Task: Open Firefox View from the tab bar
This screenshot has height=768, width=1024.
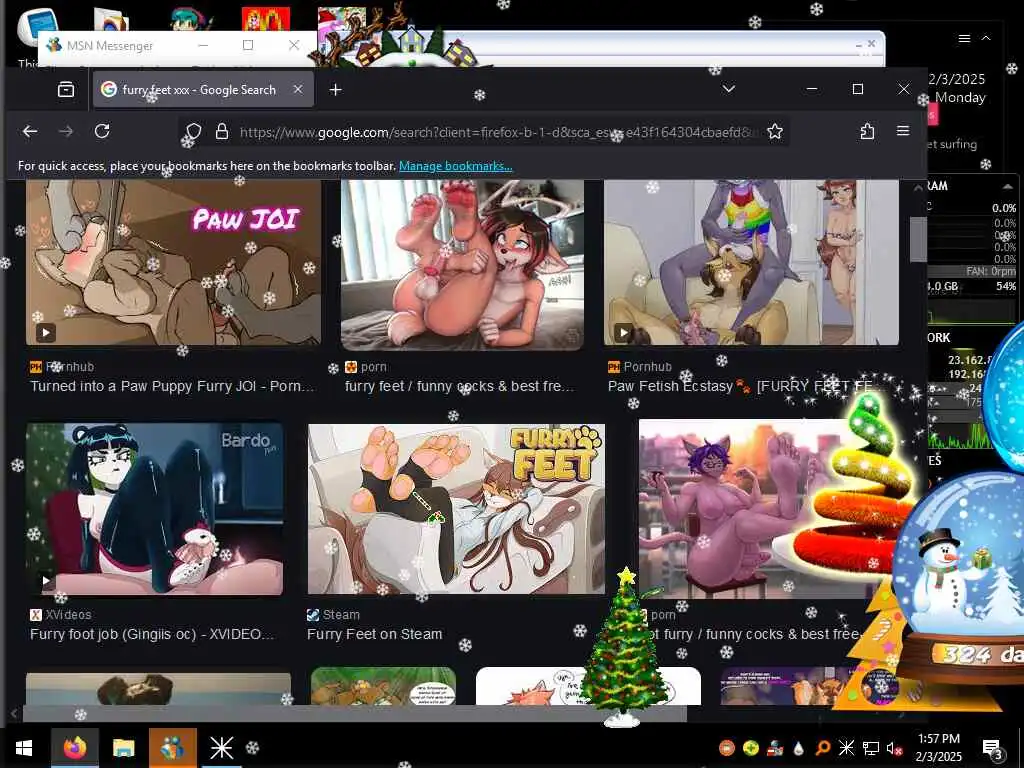Action: 66,89
